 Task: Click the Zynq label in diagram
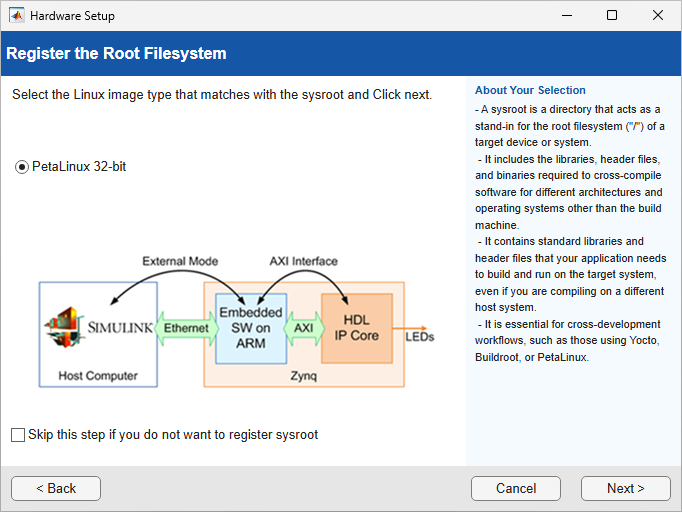tap(304, 376)
